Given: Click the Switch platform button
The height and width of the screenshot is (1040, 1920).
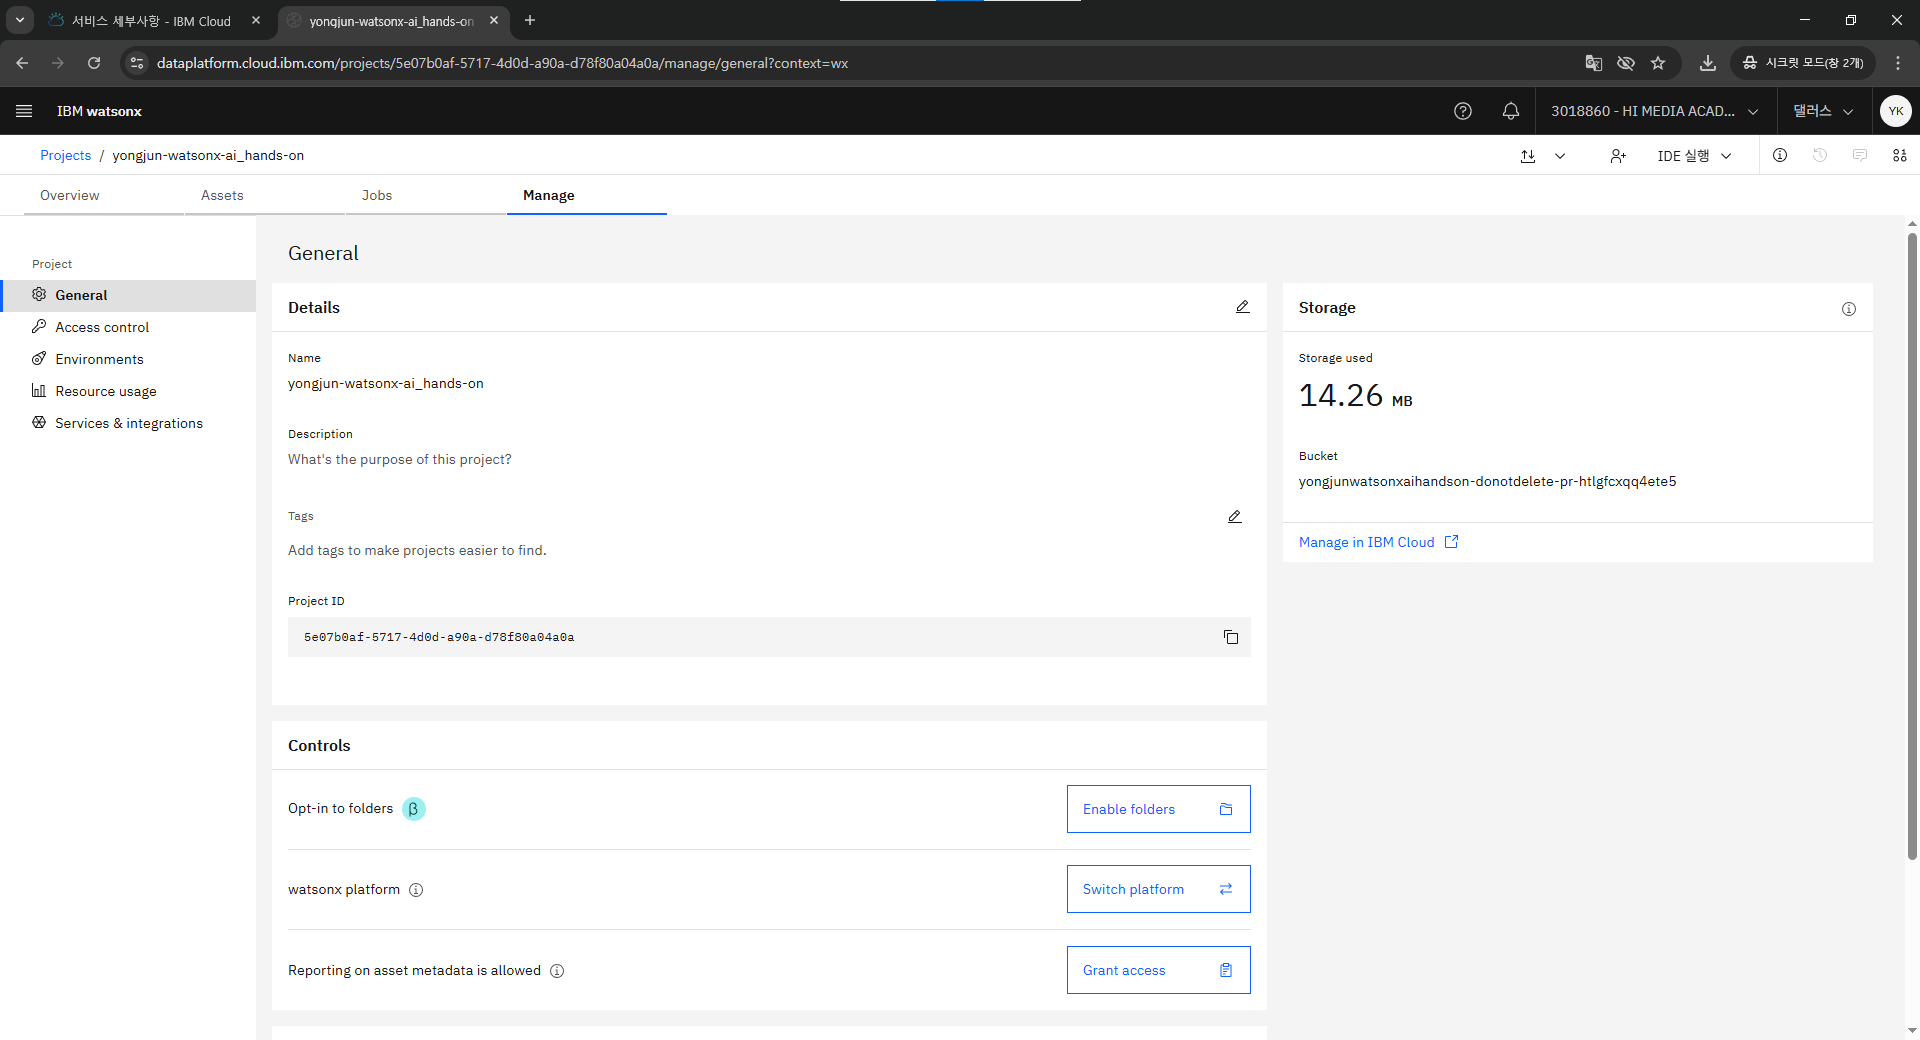Looking at the screenshot, I should 1158,889.
